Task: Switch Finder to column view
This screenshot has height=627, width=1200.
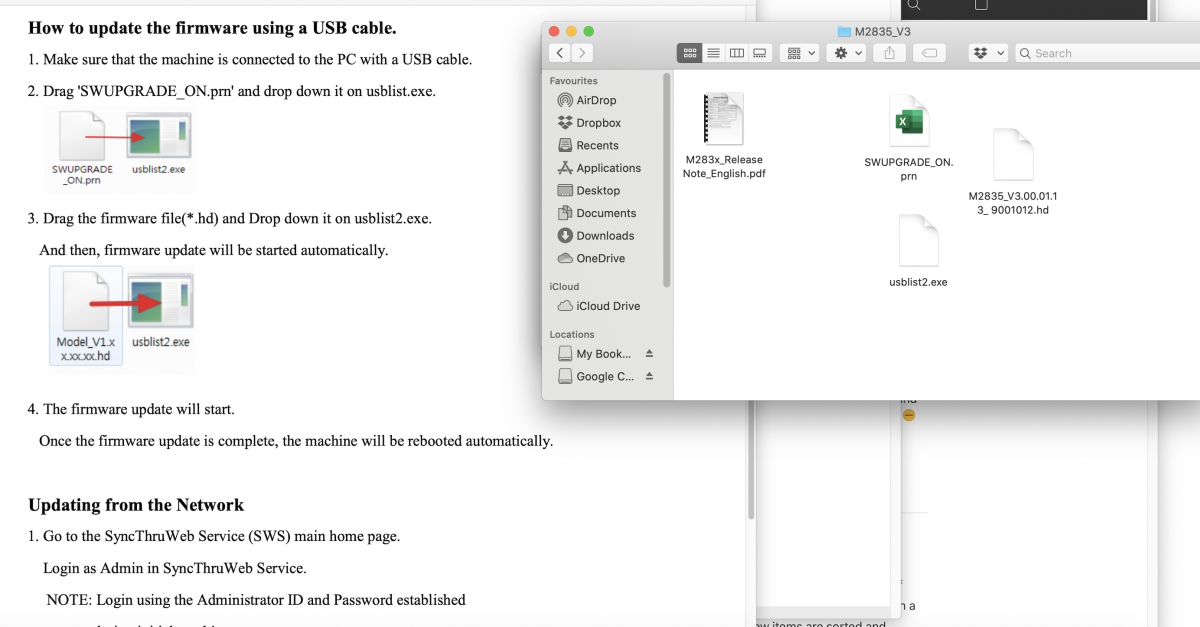Action: [736, 53]
